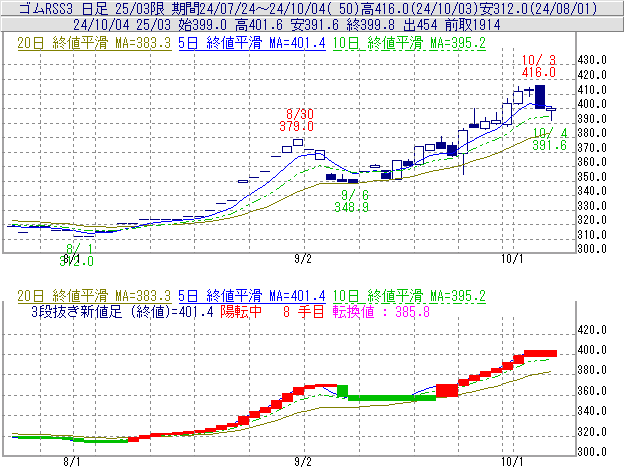This screenshot has height=475, width=624.
Task: Click the lower chart '10/1' date label
Action: coord(512,462)
